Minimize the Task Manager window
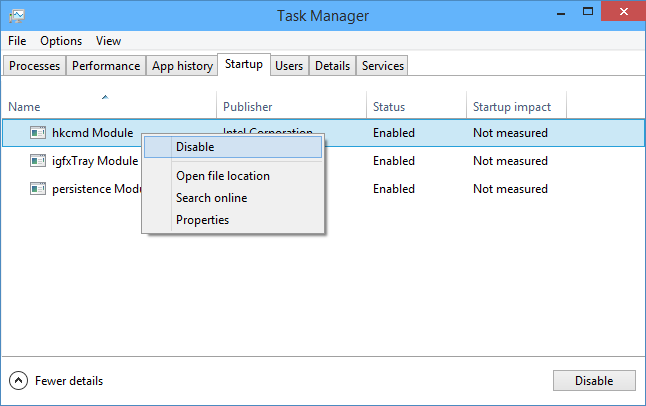Screen dimensions: 646x406 pos(561,12)
